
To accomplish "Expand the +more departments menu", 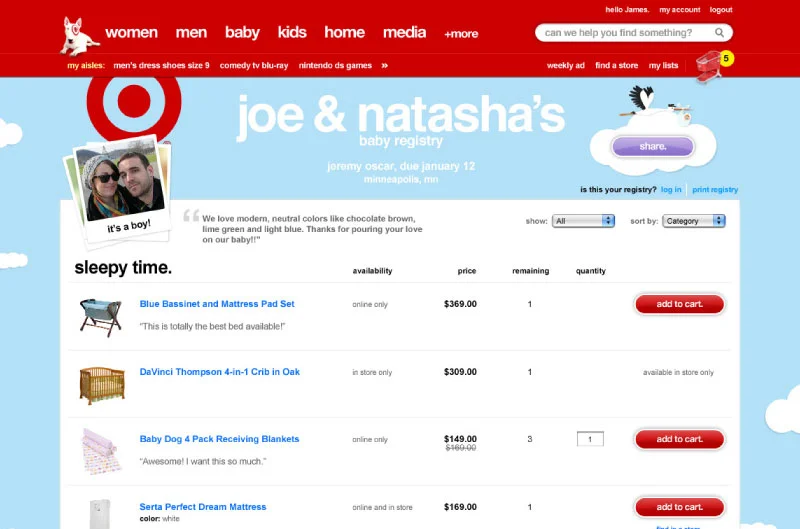I will click(x=461, y=34).
